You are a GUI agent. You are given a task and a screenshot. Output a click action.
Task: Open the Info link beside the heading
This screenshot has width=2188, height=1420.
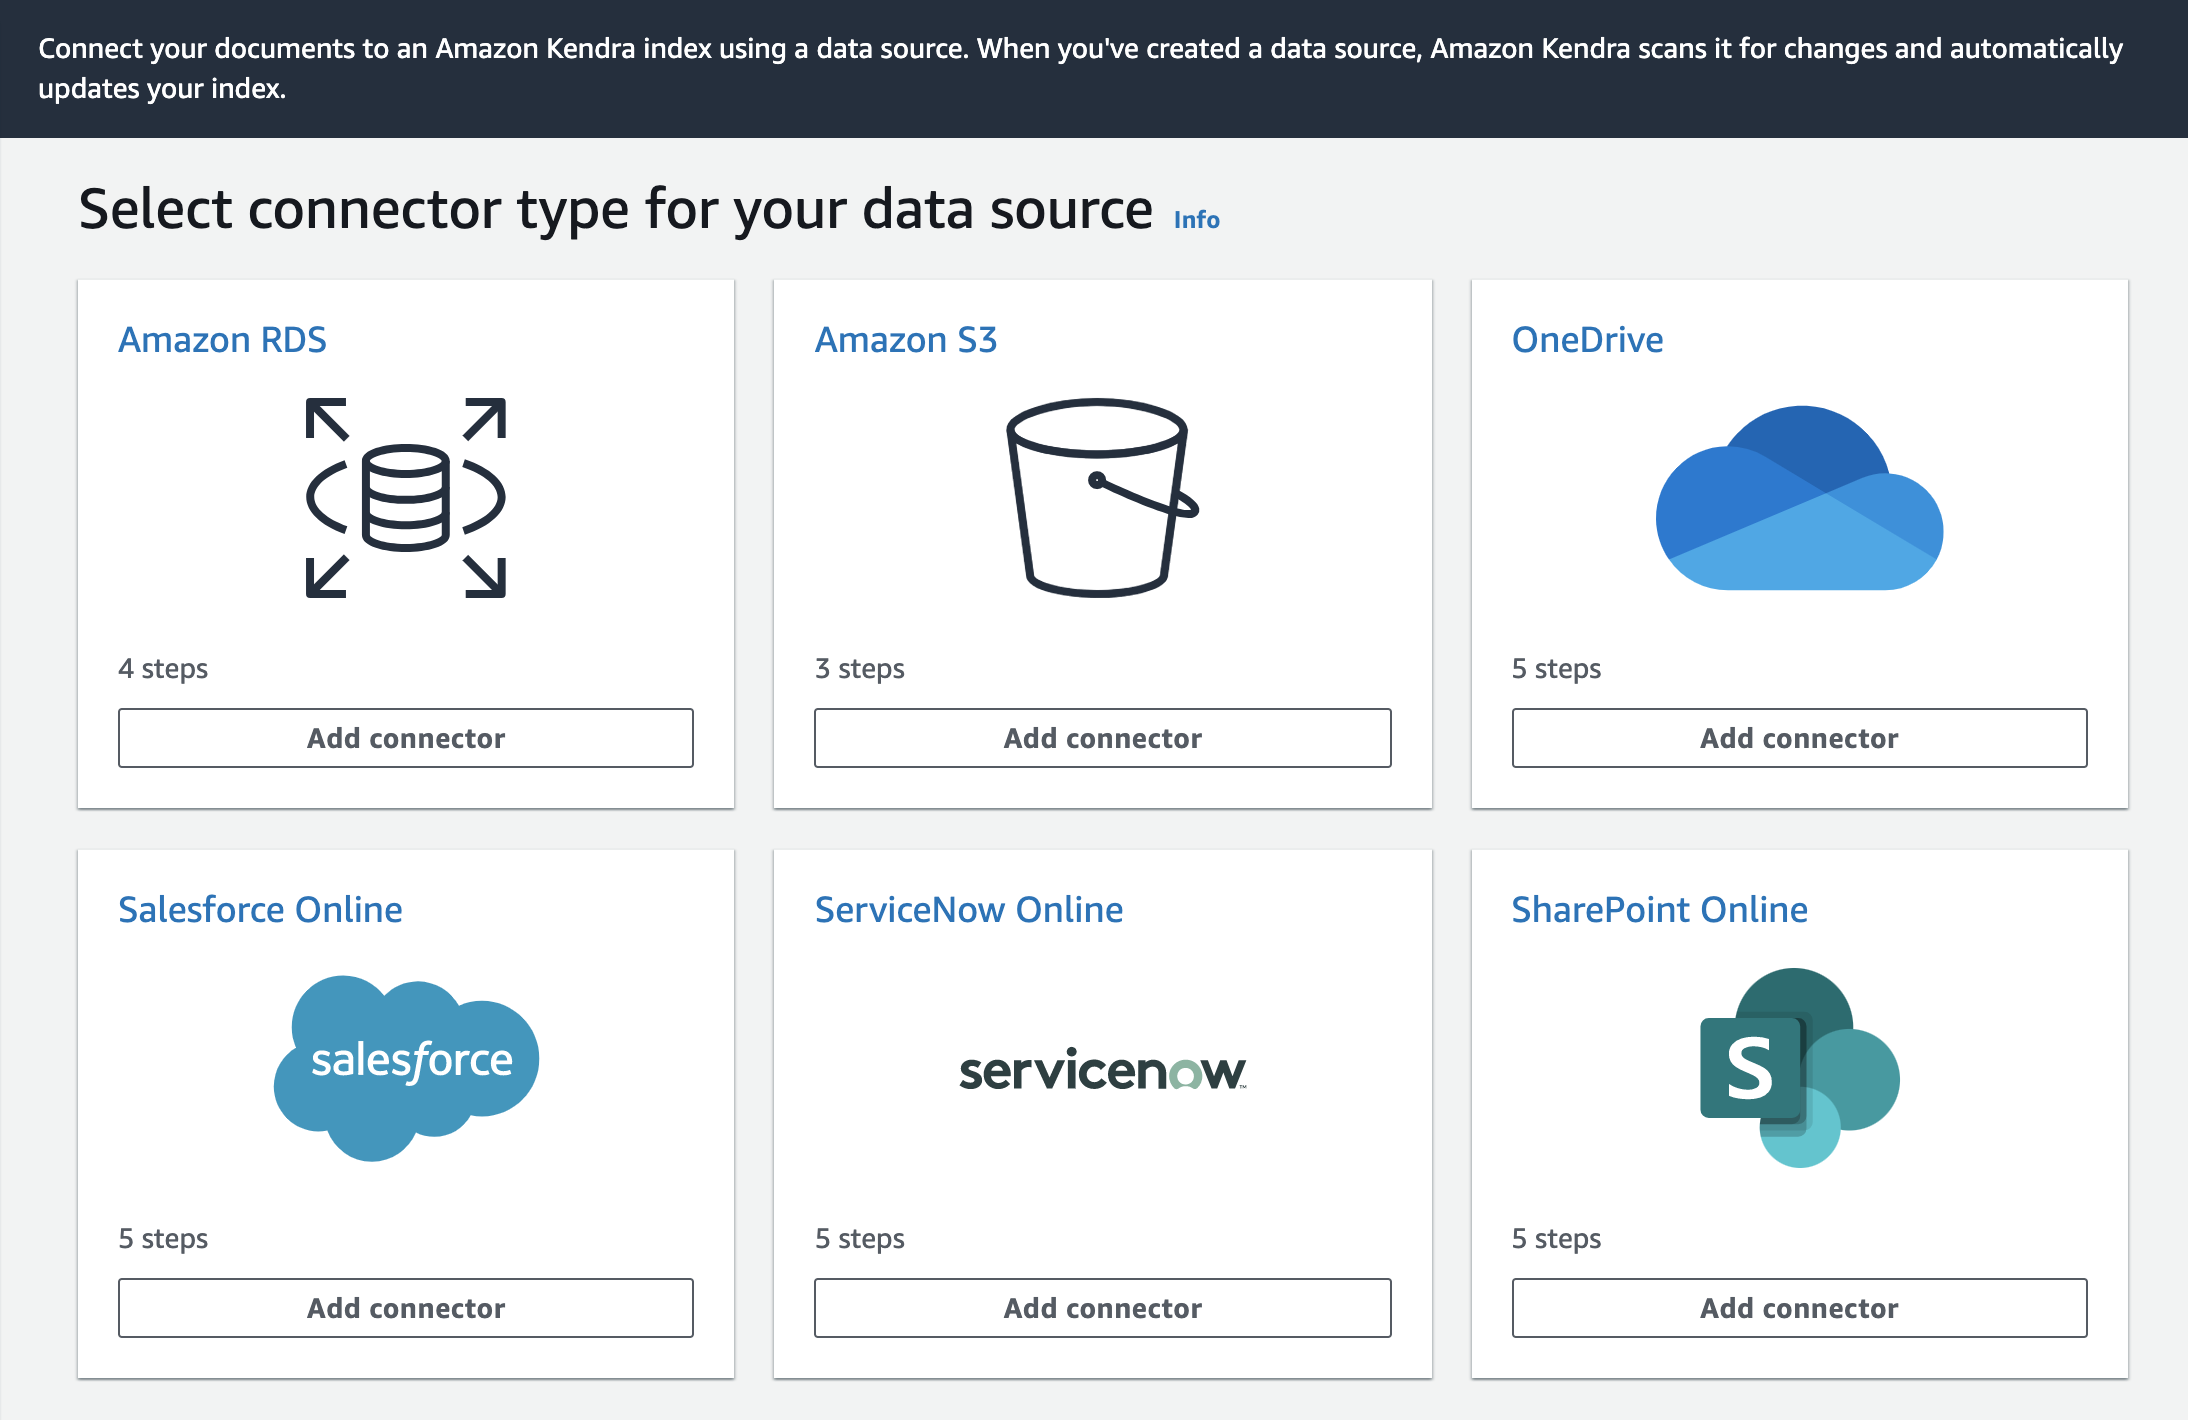1196,220
